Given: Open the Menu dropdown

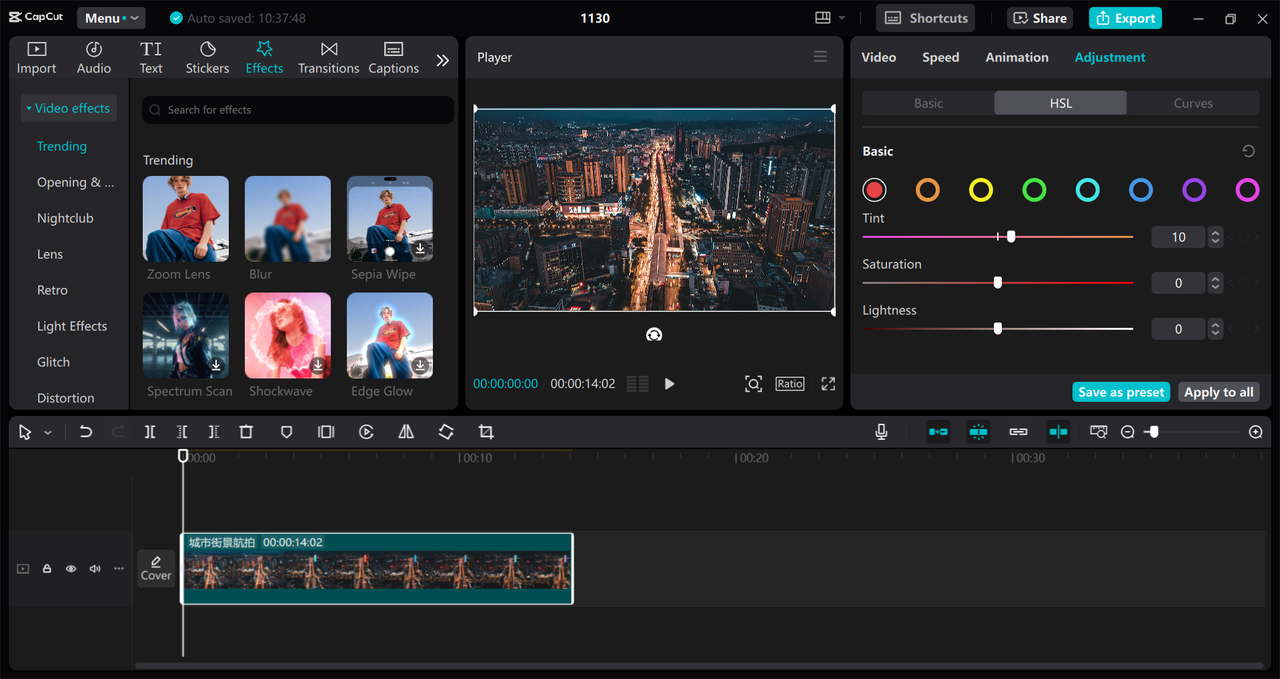Looking at the screenshot, I should click(x=110, y=18).
